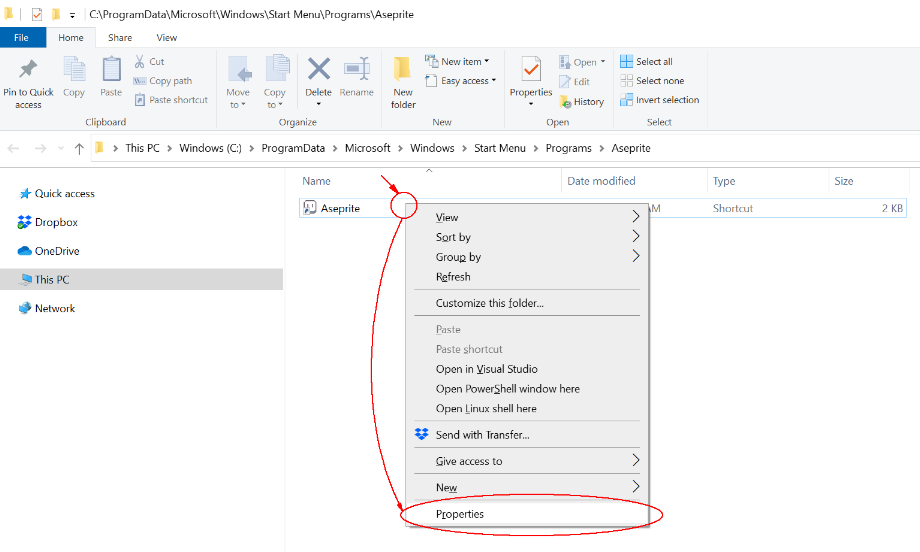Image resolution: width=920 pixels, height=552 pixels.
Task: Open Properties via ribbon checkmark icon
Action: [531, 68]
